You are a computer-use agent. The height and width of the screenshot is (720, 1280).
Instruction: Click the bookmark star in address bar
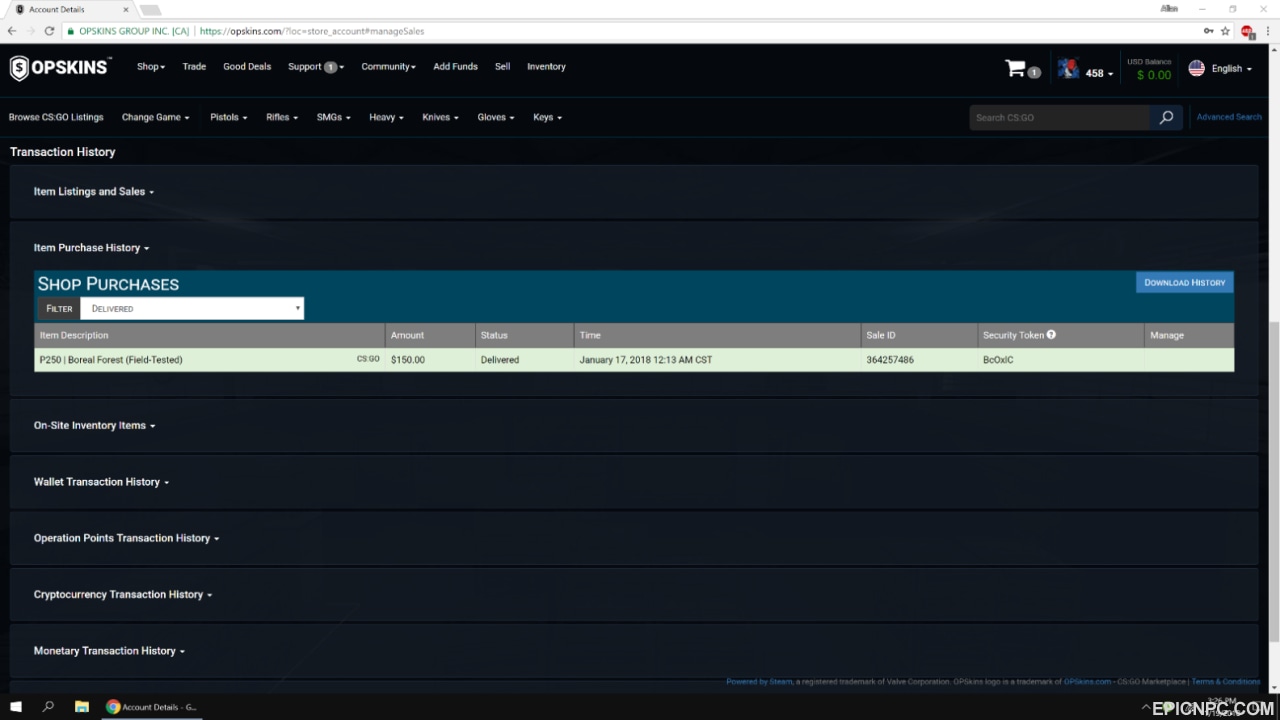(1225, 31)
